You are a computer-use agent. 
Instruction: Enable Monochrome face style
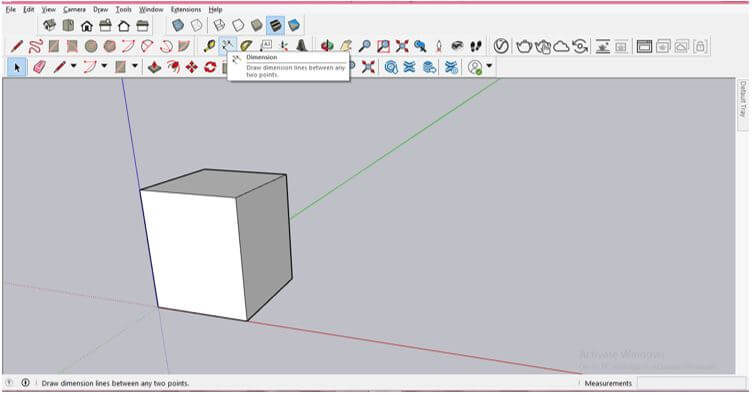pyautogui.click(x=294, y=25)
